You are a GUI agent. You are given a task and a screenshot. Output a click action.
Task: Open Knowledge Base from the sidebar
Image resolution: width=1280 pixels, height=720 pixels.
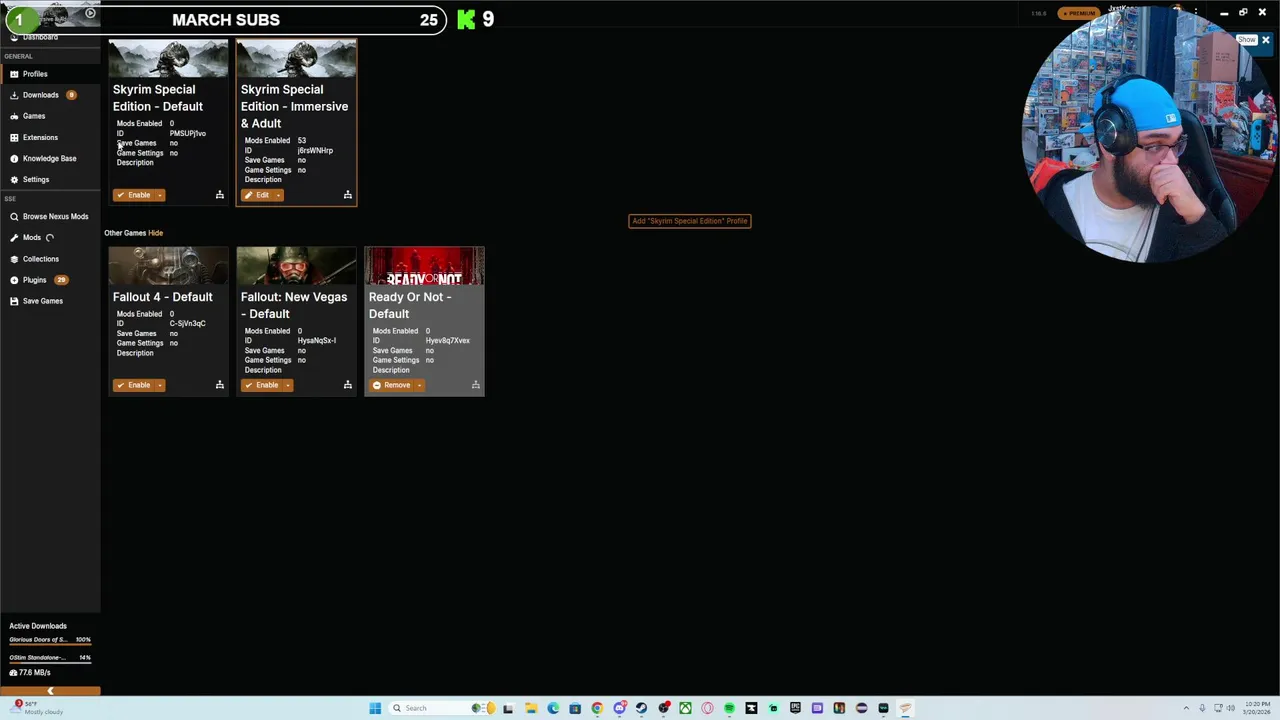click(x=49, y=158)
